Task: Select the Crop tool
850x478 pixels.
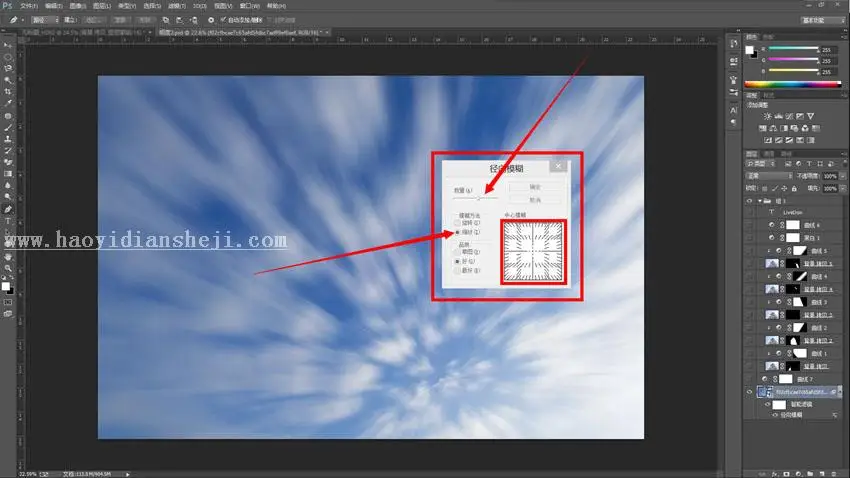Action: [x=8, y=92]
